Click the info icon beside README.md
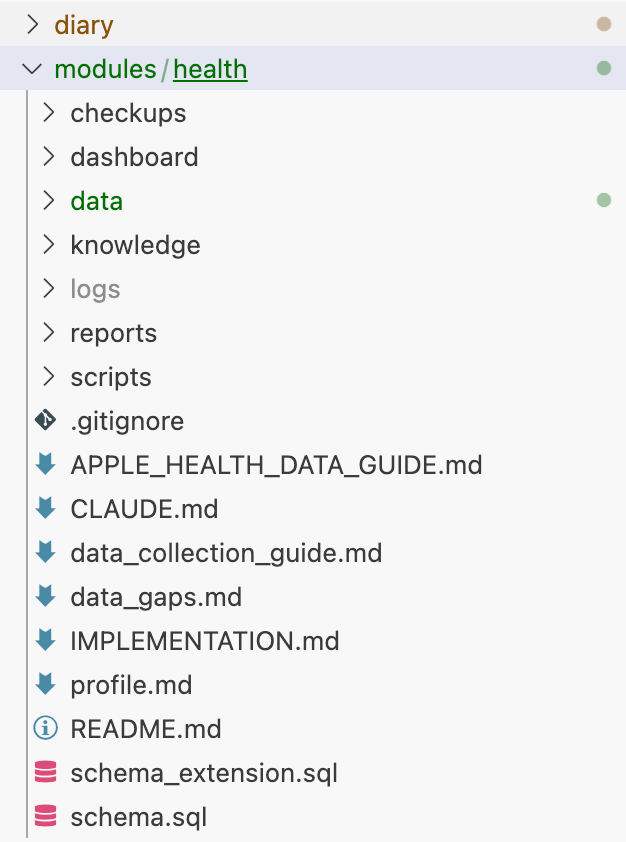The height and width of the screenshot is (842, 626). (x=45, y=729)
